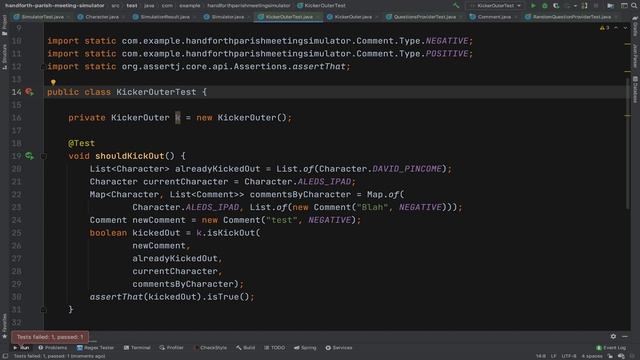The width and height of the screenshot is (640, 360).
Task: Click the variable k on line 16
Action: [178, 118]
